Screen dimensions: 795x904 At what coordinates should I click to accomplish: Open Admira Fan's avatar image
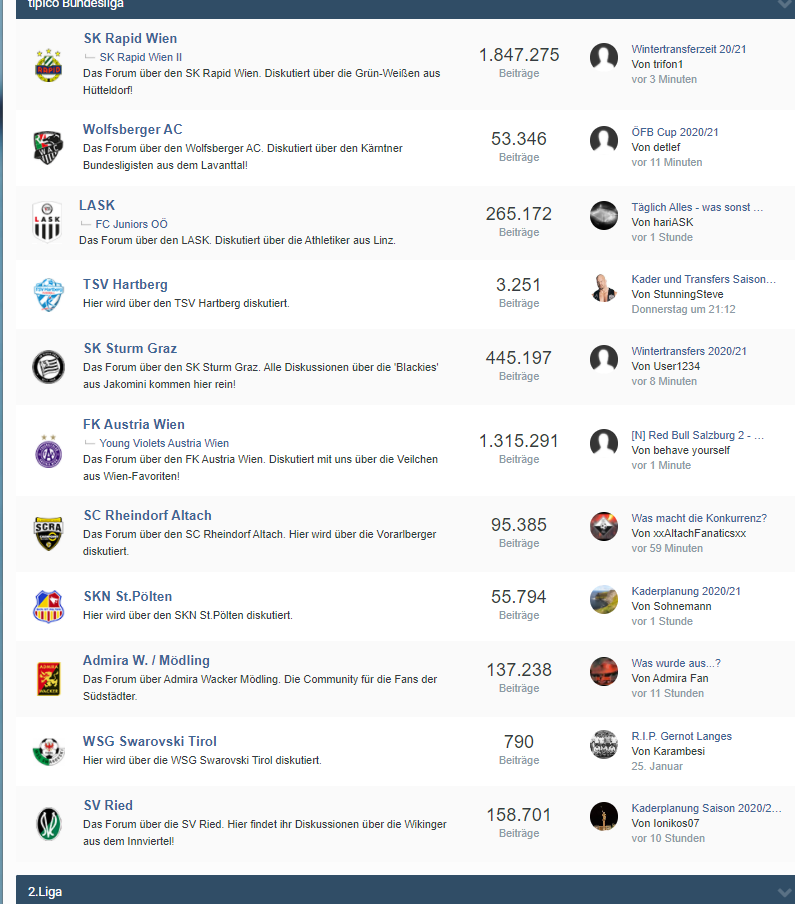click(604, 672)
